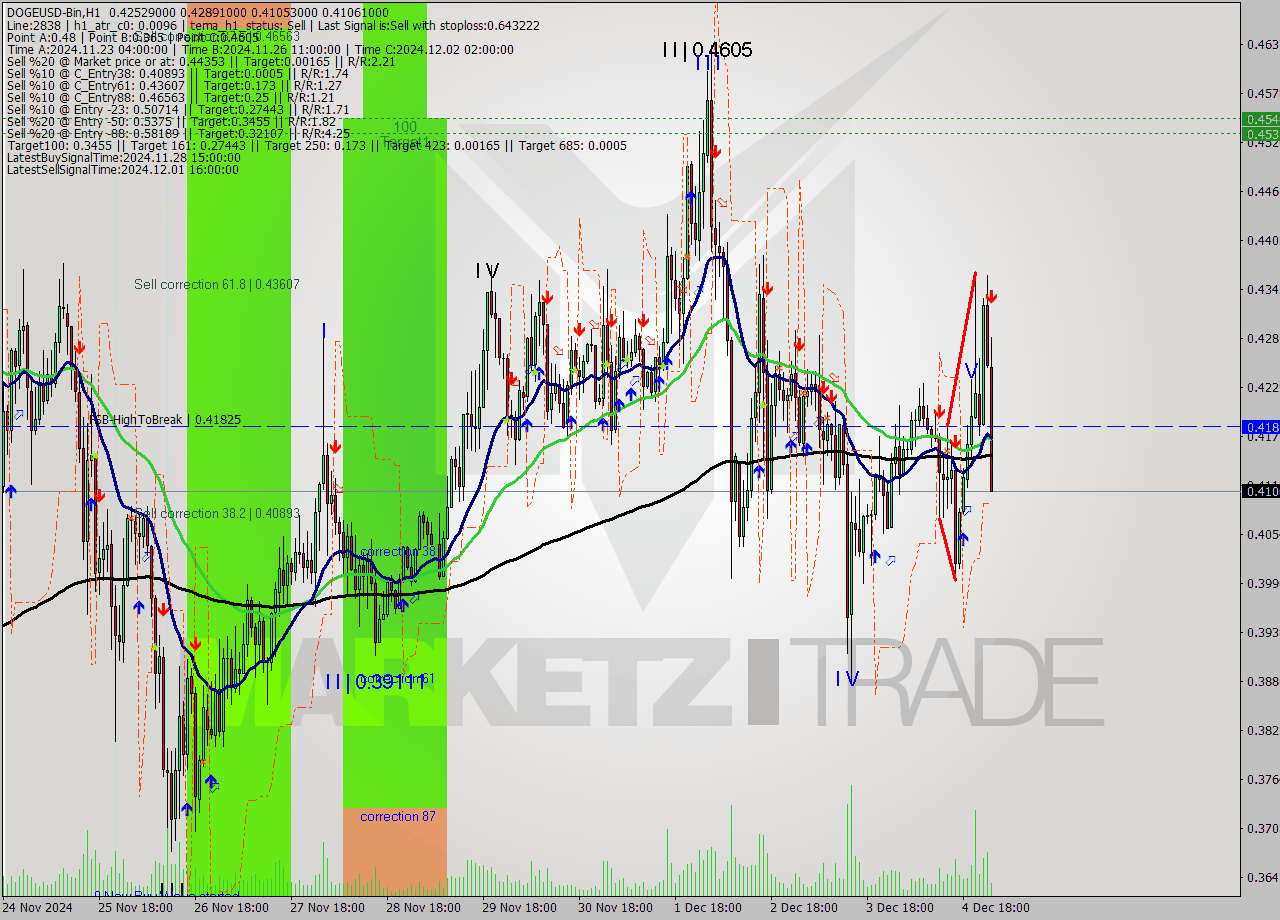Click the '26 Nov 18:00' time axis label
The image size is (1280, 920).
click(231, 908)
